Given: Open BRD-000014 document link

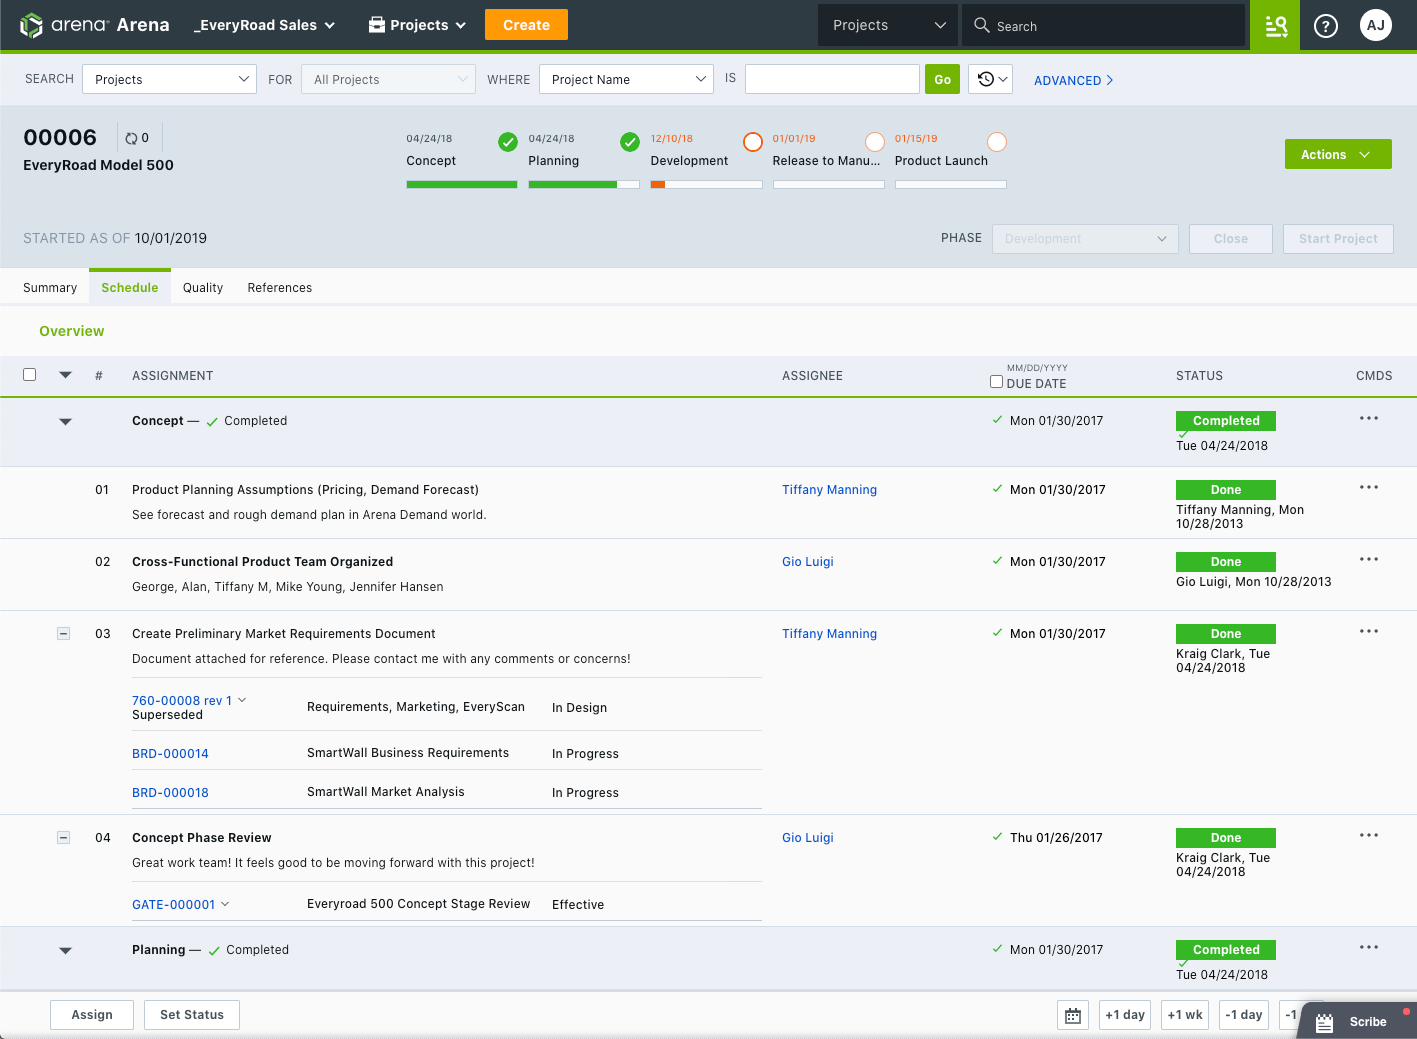Looking at the screenshot, I should click(x=170, y=754).
